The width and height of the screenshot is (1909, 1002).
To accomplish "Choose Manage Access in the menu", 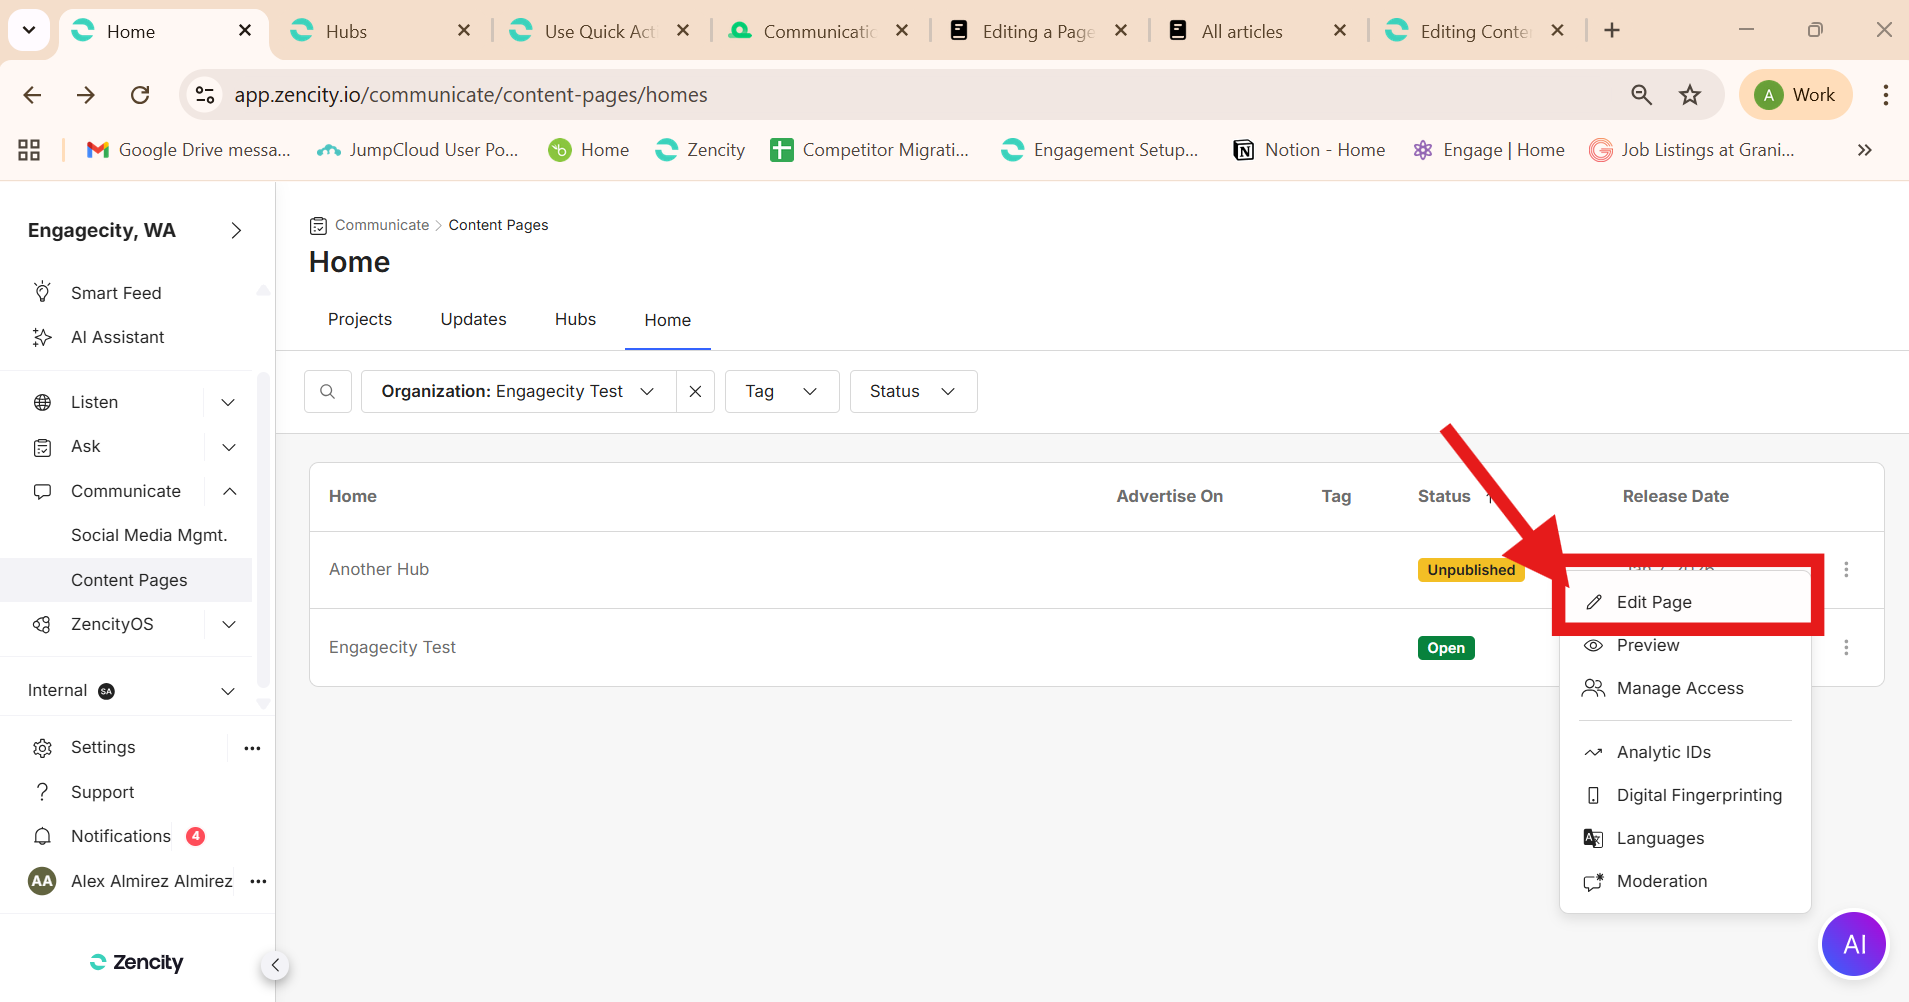I will pyautogui.click(x=1679, y=688).
